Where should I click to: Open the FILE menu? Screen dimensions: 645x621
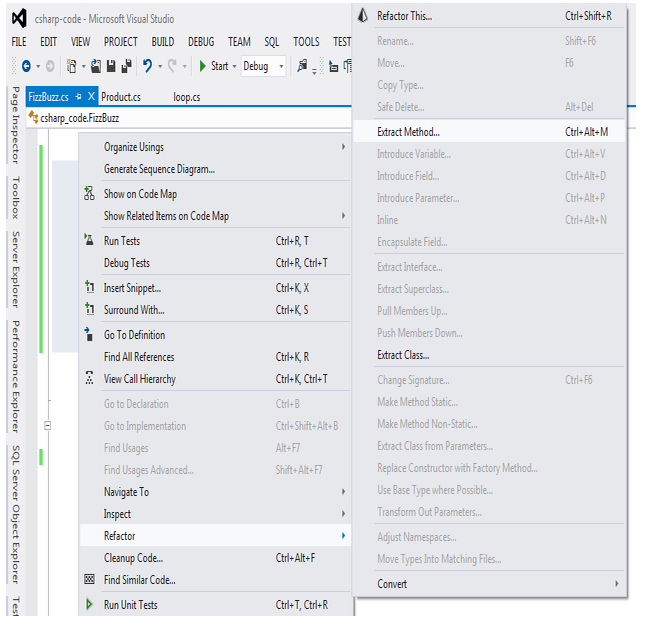point(19,42)
